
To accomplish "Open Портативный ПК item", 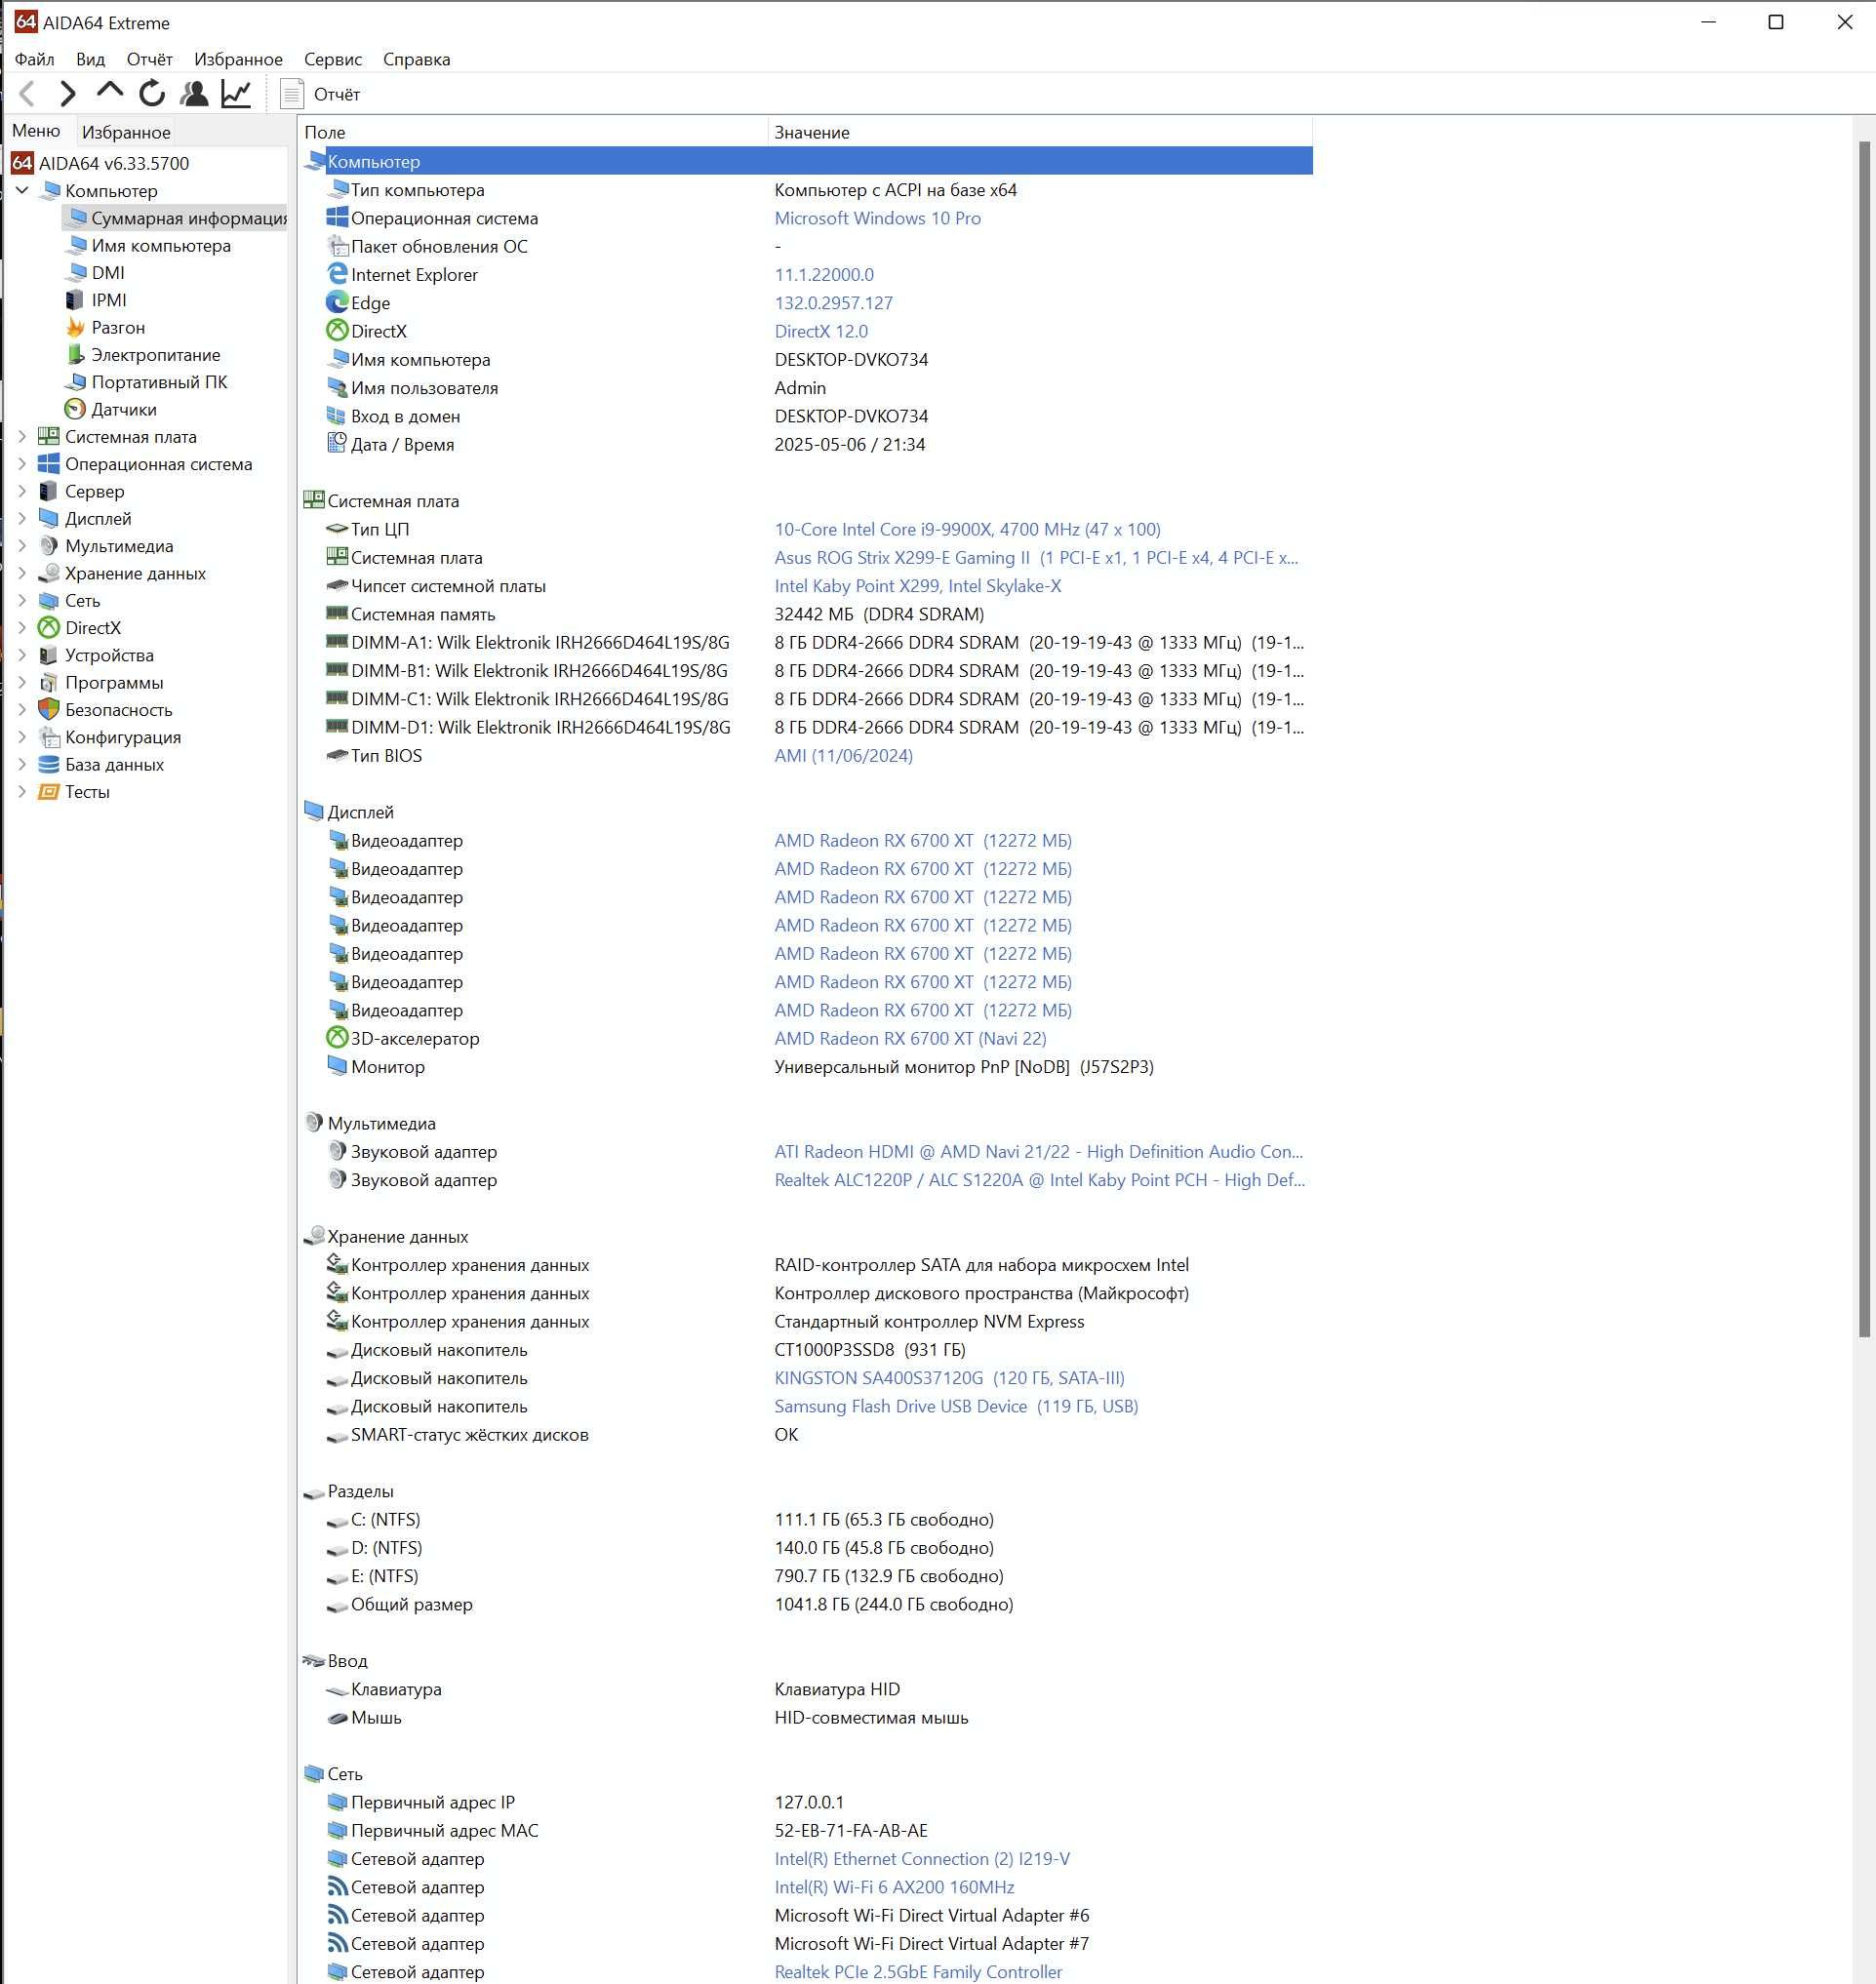I will (159, 382).
